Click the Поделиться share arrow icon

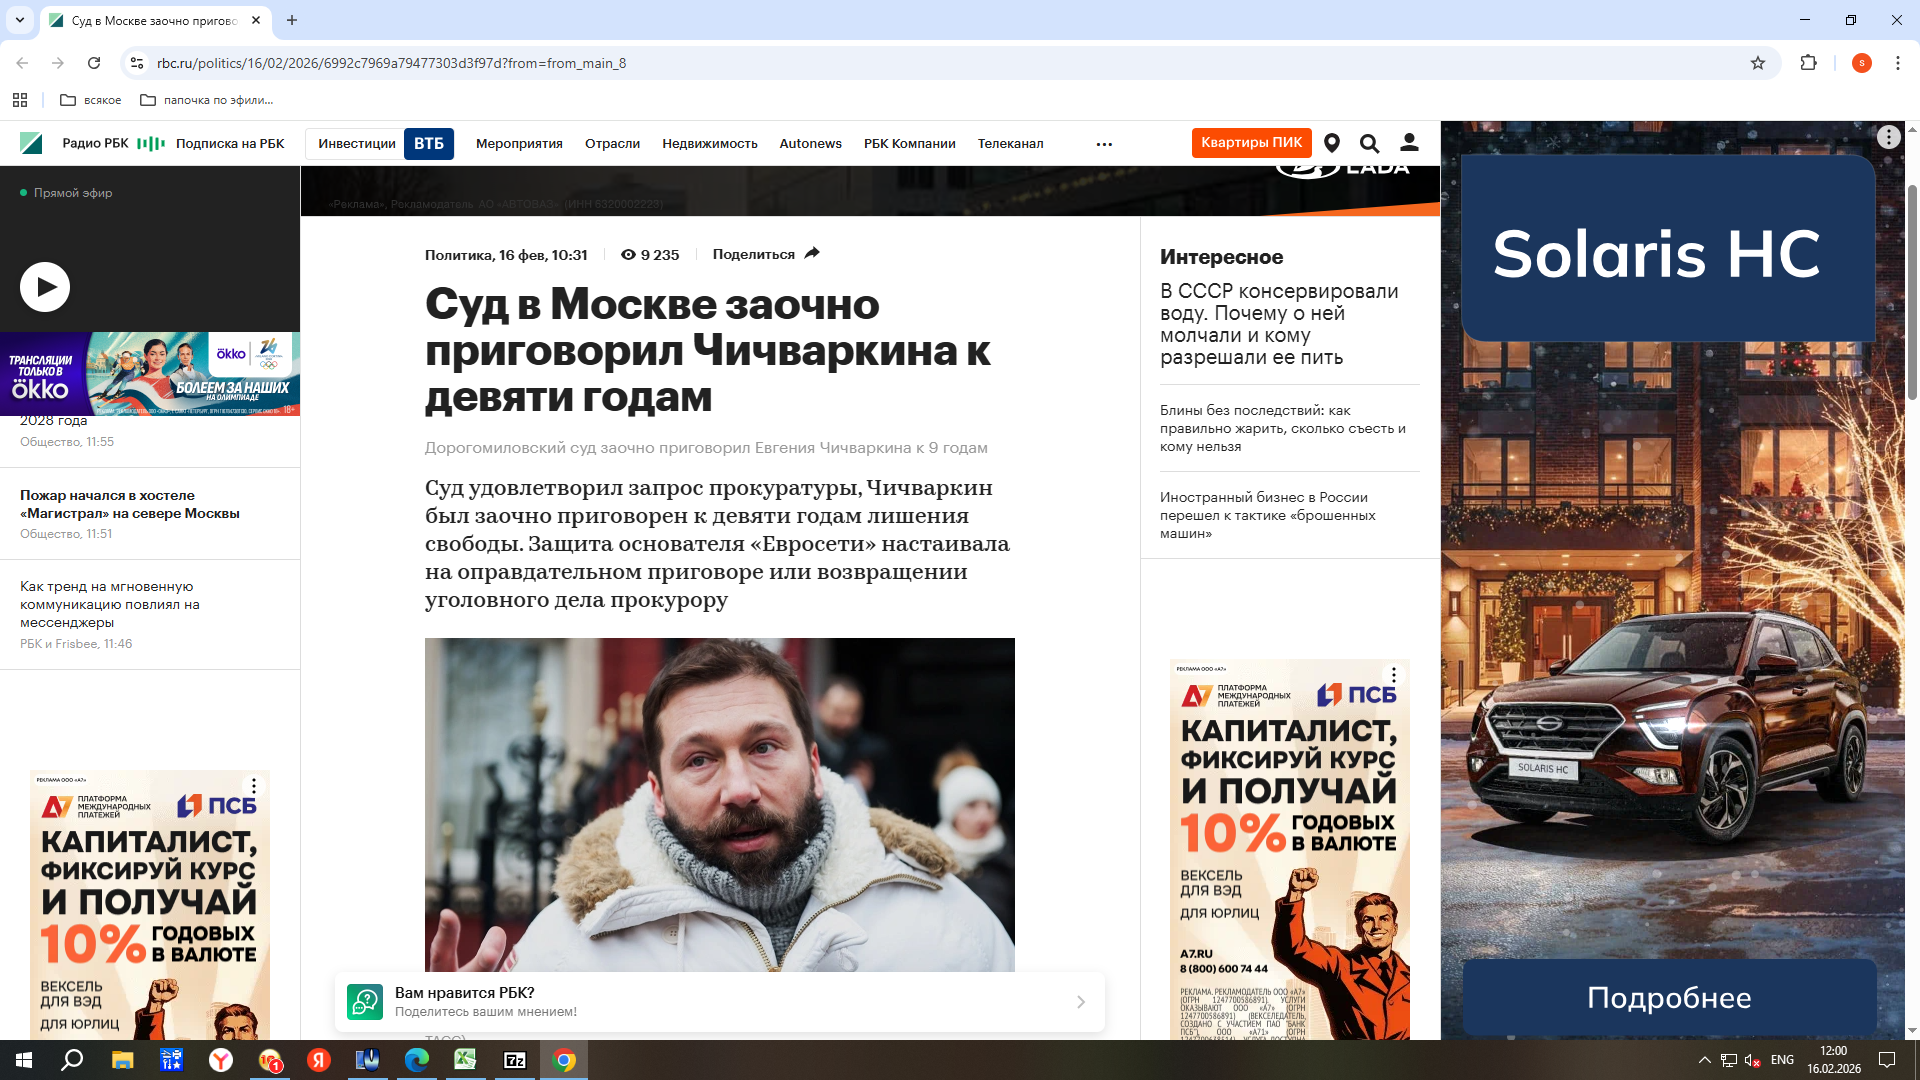point(812,254)
